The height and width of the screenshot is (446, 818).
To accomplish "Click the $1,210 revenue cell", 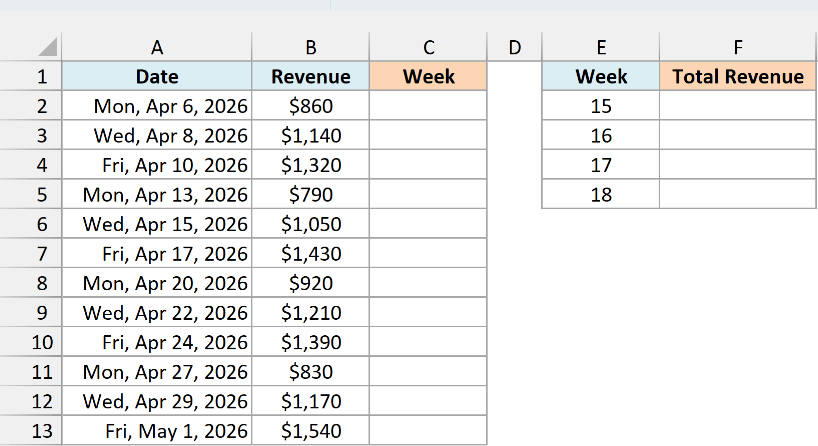I will coord(310,312).
